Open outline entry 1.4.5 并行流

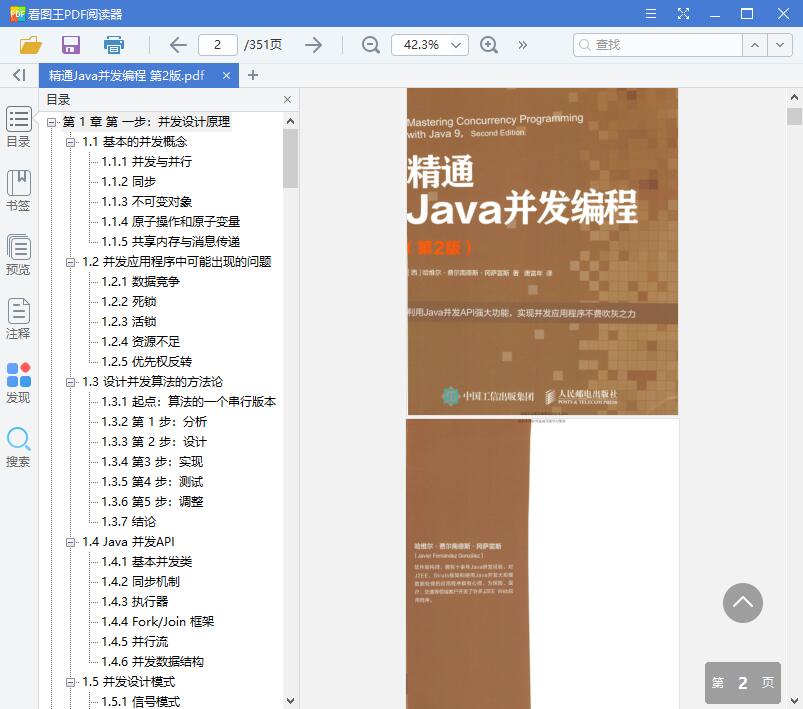tap(135, 642)
